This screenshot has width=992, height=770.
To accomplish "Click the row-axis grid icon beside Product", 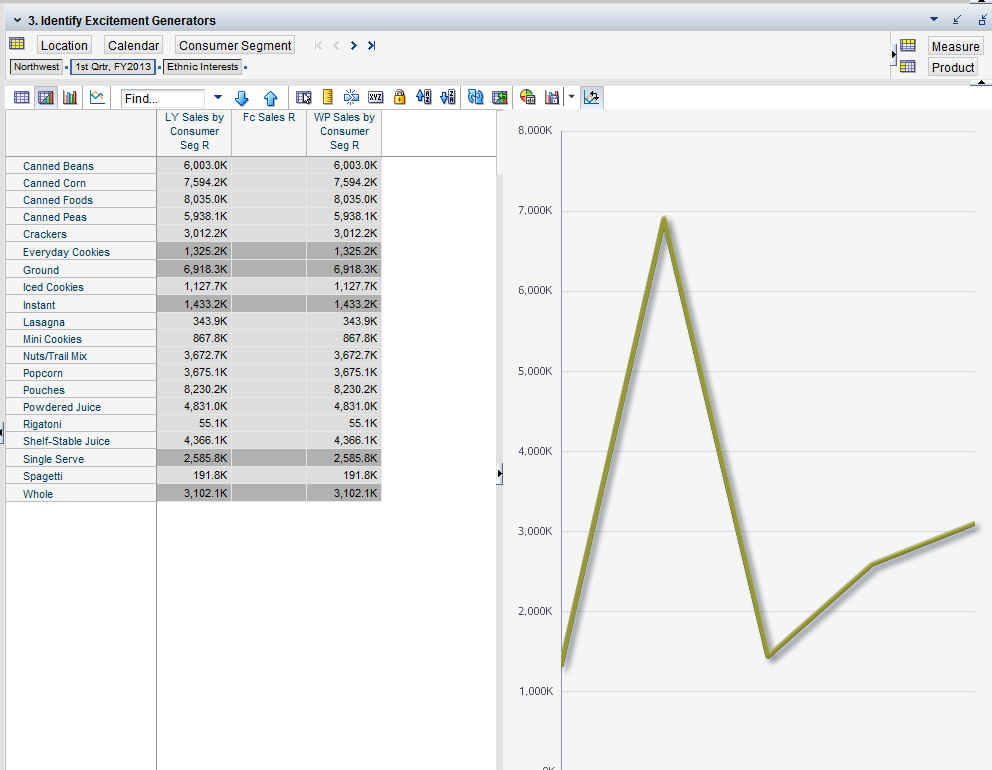I will tap(908, 66).
